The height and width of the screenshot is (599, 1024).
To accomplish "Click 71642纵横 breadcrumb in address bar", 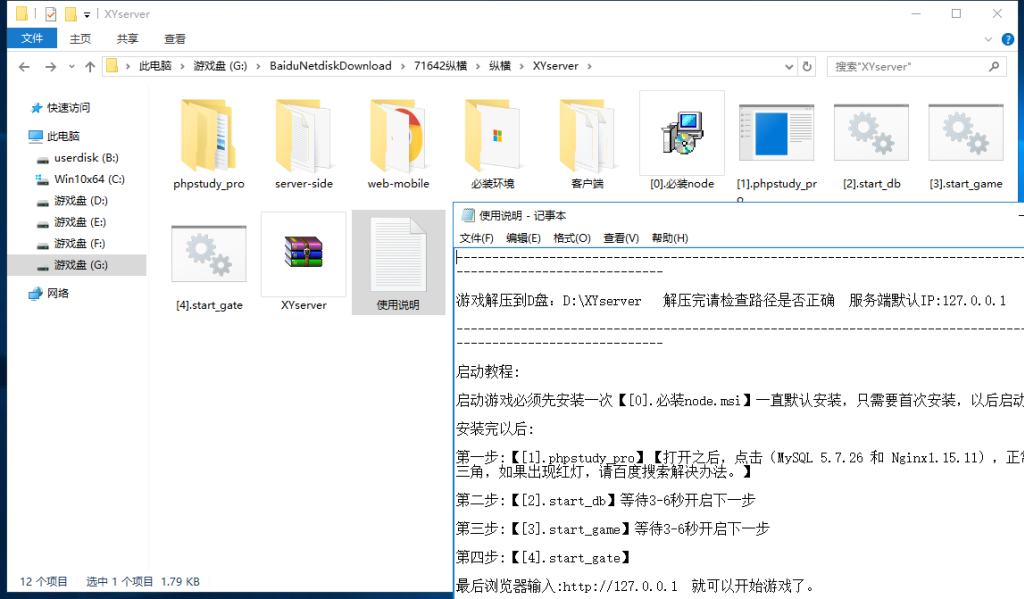I will tap(441, 66).
